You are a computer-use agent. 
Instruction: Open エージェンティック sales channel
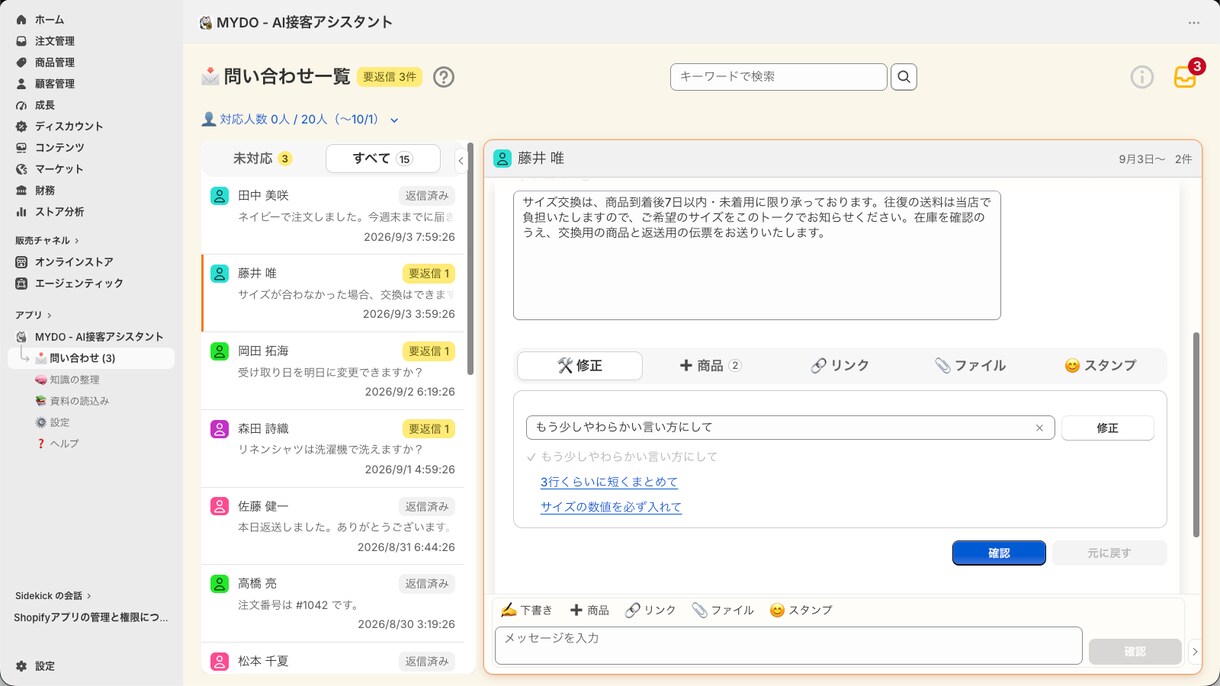(79, 283)
